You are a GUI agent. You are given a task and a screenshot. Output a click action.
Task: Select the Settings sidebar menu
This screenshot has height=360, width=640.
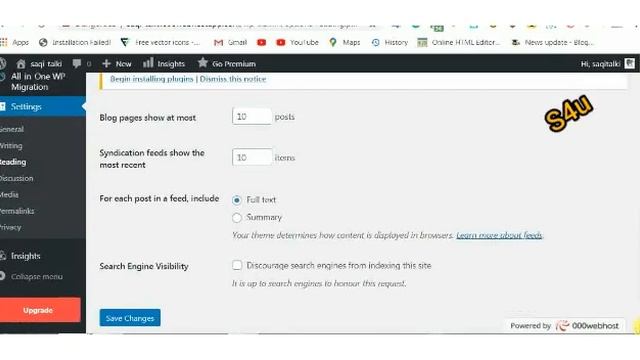click(x=42, y=107)
